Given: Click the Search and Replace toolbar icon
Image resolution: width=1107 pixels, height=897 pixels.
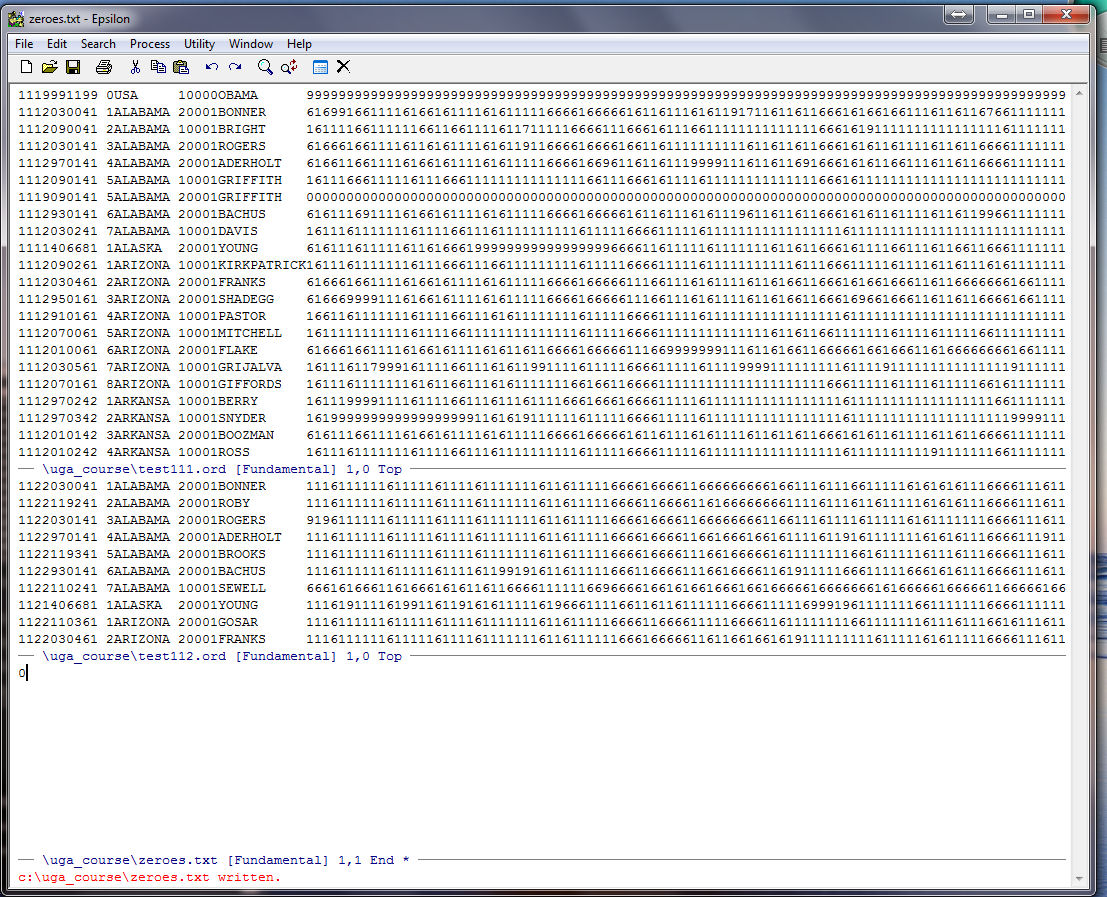Looking at the screenshot, I should [x=289, y=67].
